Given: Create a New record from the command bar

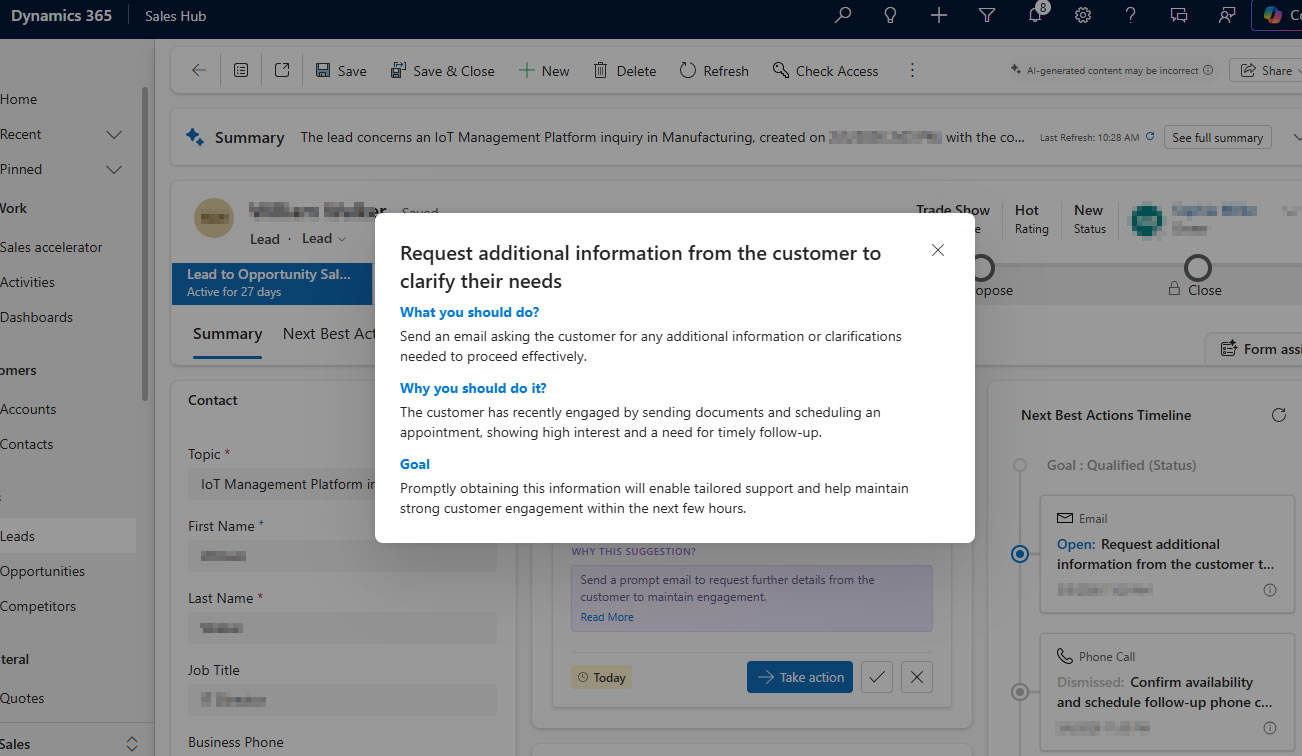Looking at the screenshot, I should (544, 71).
